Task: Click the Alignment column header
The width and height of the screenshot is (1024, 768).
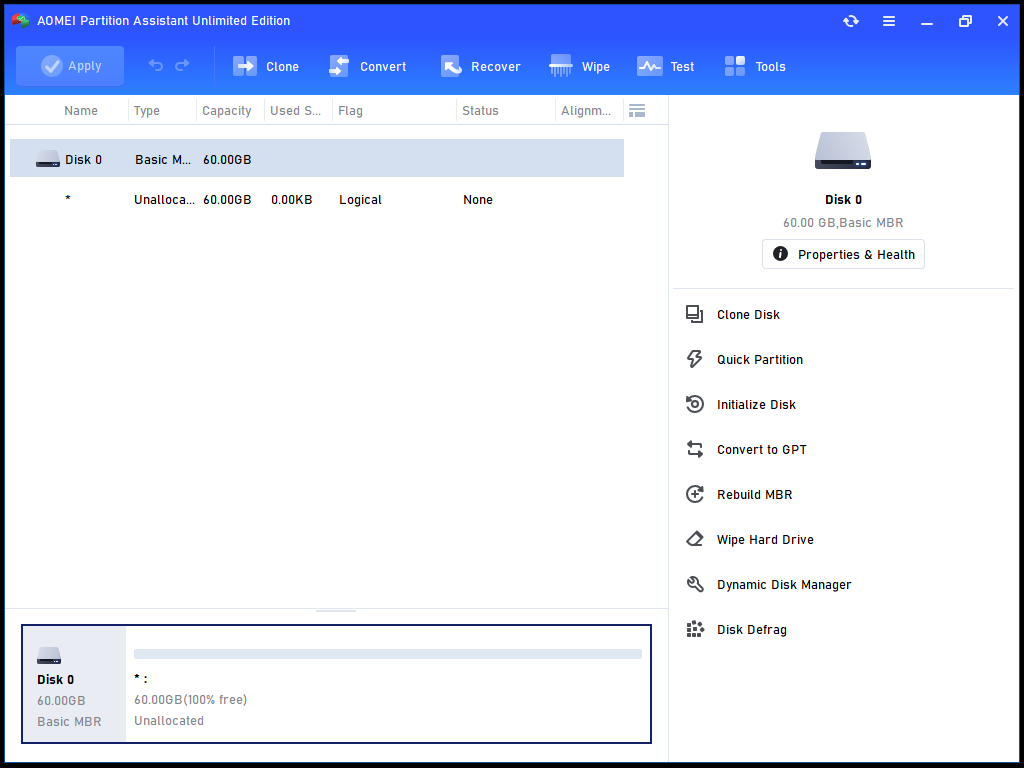Action: (x=586, y=110)
